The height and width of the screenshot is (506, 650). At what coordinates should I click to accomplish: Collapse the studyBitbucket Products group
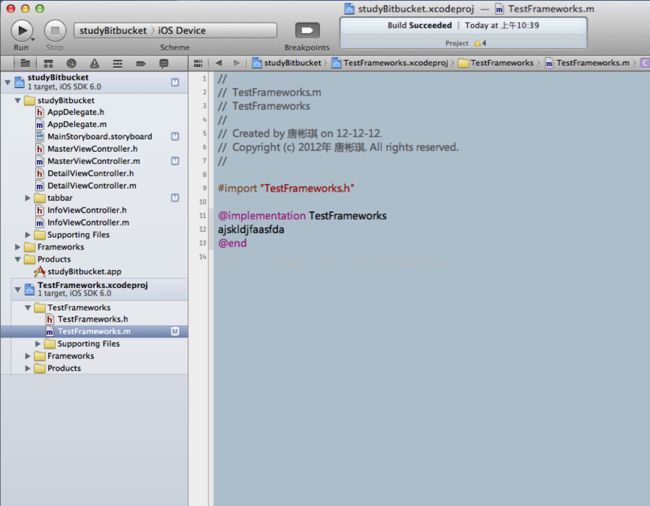(18, 259)
